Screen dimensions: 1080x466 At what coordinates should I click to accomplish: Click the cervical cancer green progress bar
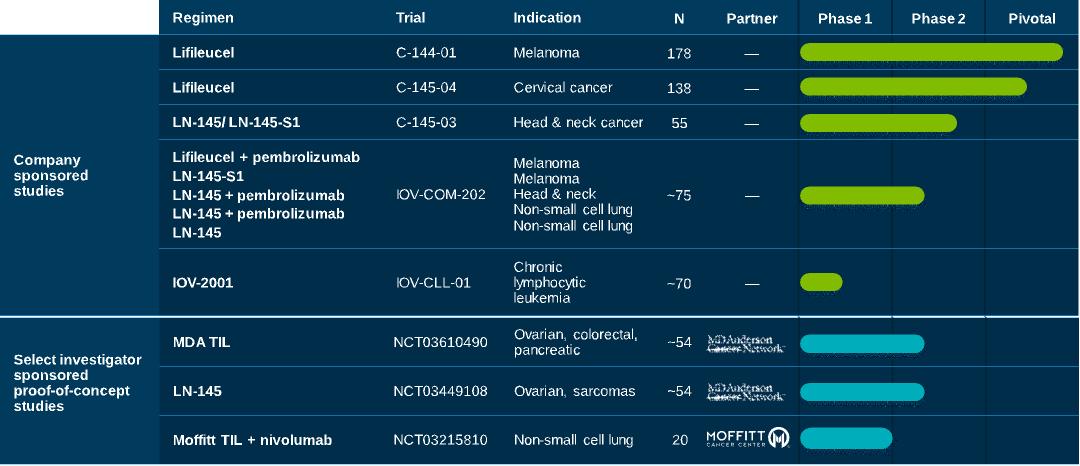point(913,87)
